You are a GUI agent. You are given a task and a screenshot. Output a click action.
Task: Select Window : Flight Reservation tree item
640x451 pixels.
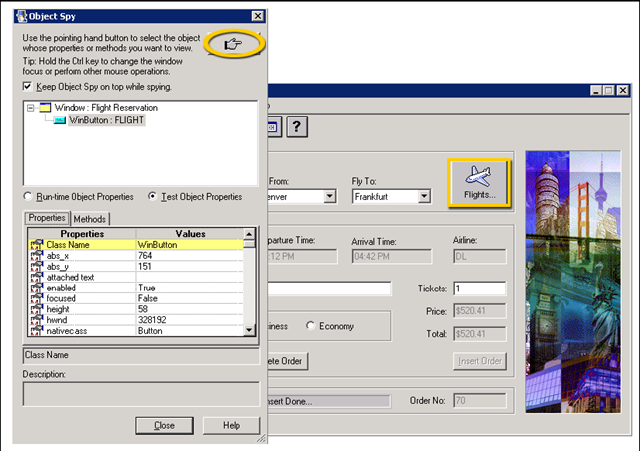pos(106,108)
